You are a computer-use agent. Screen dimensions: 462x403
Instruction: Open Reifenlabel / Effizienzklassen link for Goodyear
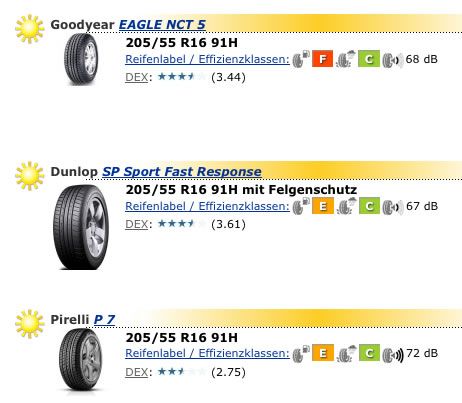pos(207,59)
